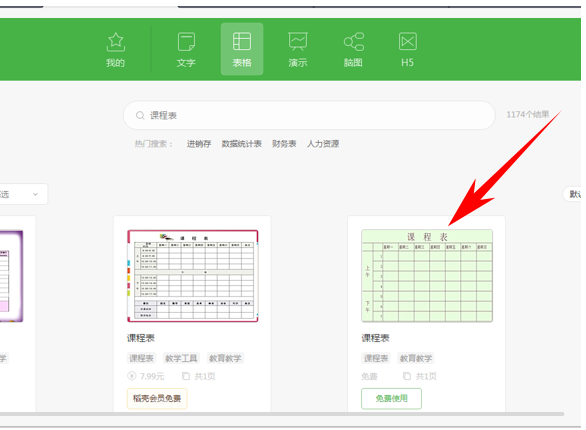The image size is (586, 430).
Task: Search hot keyword 数据统计表
Action: [x=241, y=144]
